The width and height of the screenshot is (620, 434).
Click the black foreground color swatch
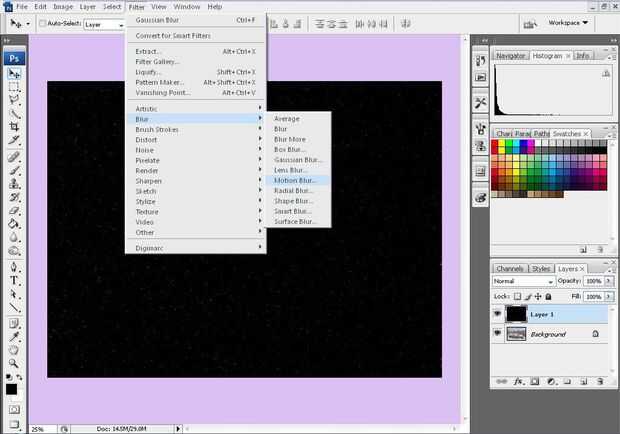pyautogui.click(x=11, y=389)
